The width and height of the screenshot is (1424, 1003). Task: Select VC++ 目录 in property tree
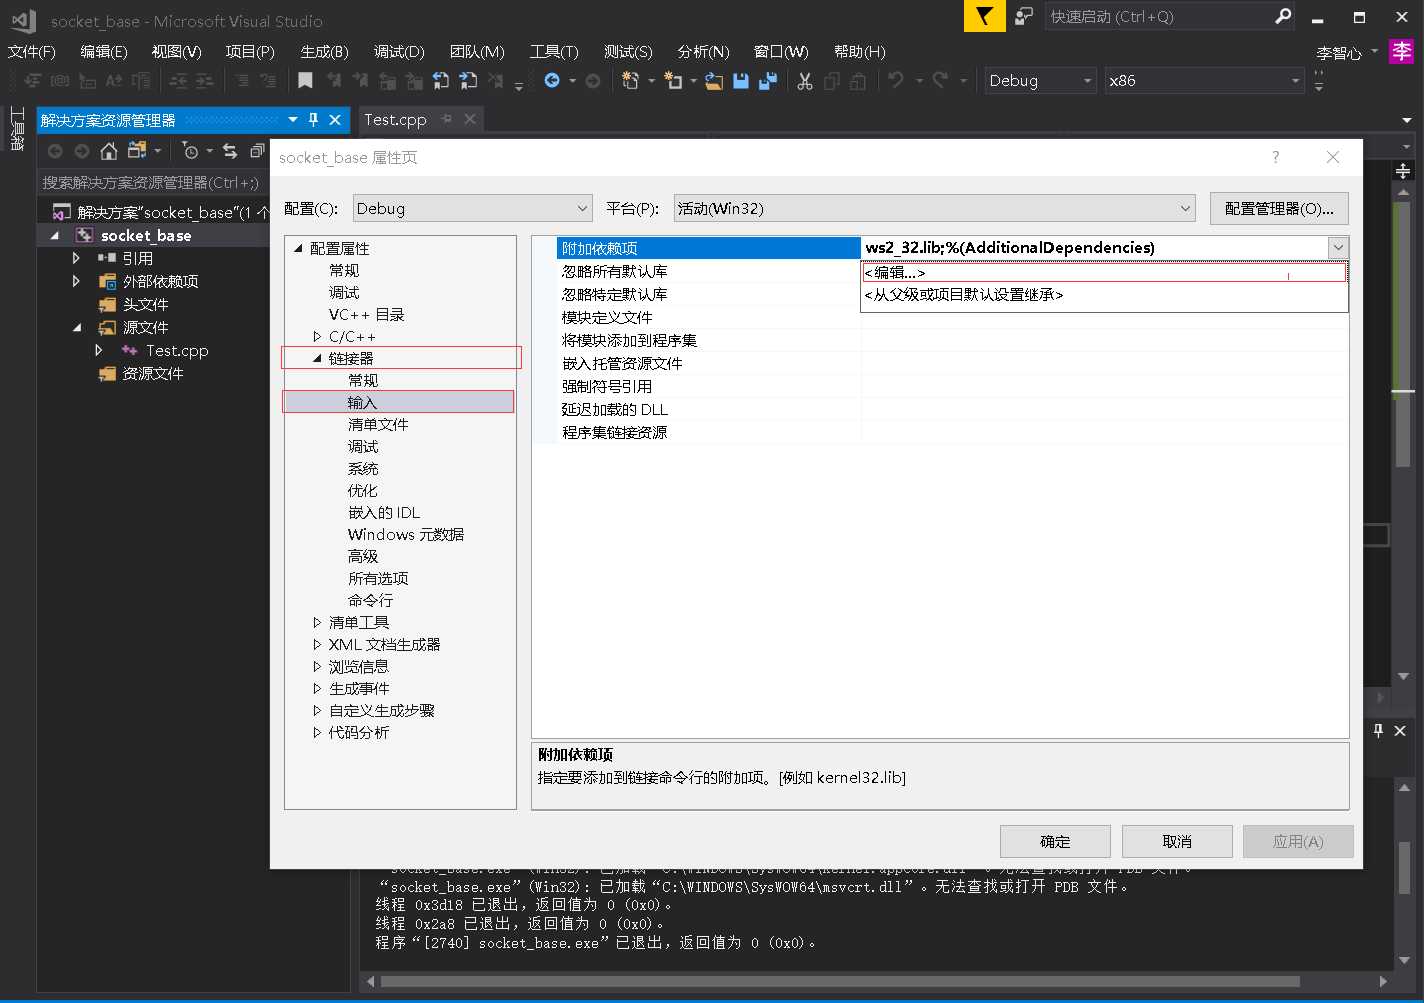click(367, 315)
